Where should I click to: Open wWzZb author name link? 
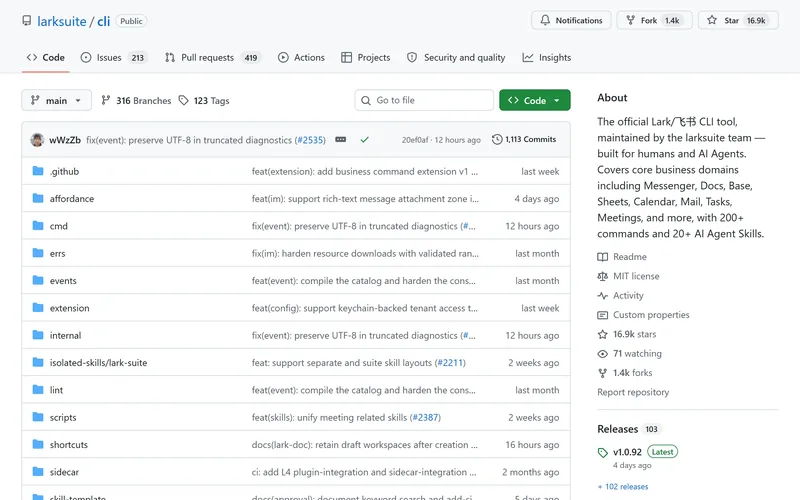point(65,140)
